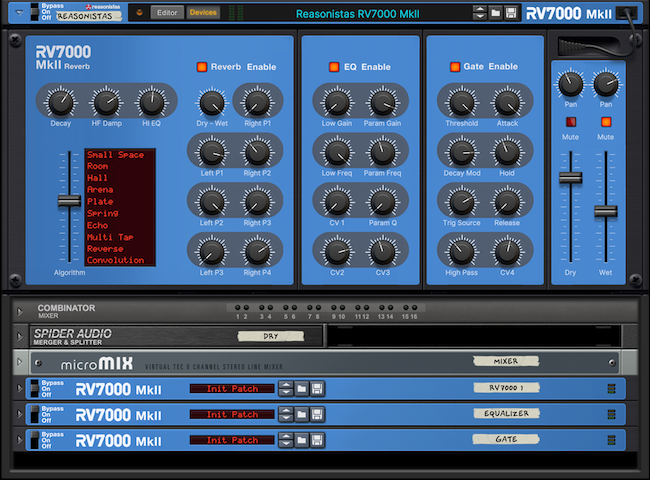650x480 pixels.
Task: Mute the Dry channel
Action: [571, 122]
